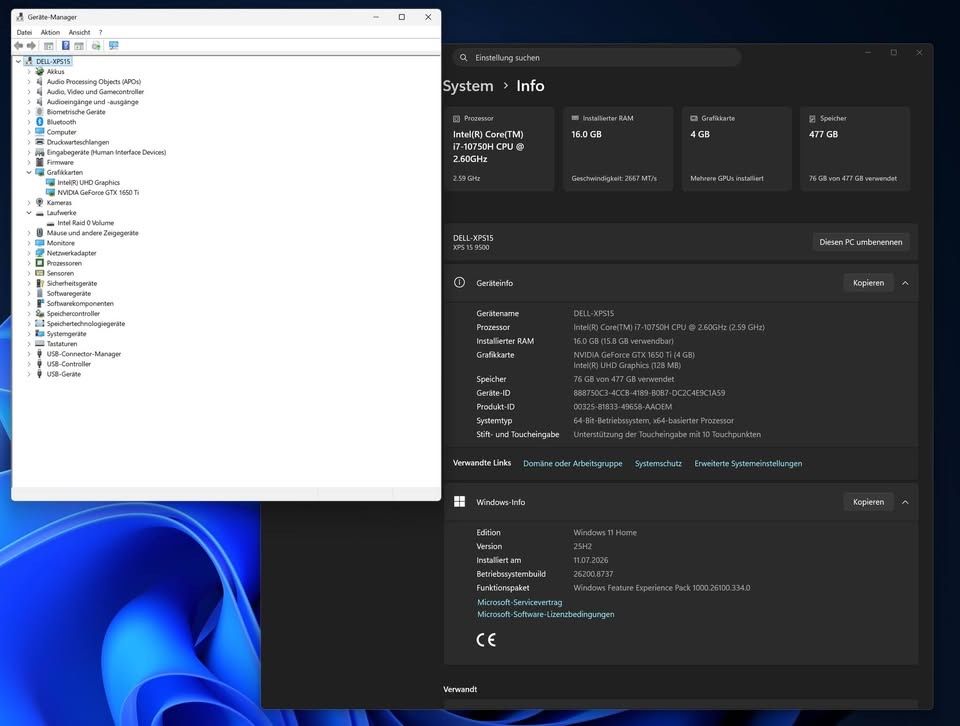Click the Einstellung suchen search field
This screenshot has width=960, height=726.
597,58
